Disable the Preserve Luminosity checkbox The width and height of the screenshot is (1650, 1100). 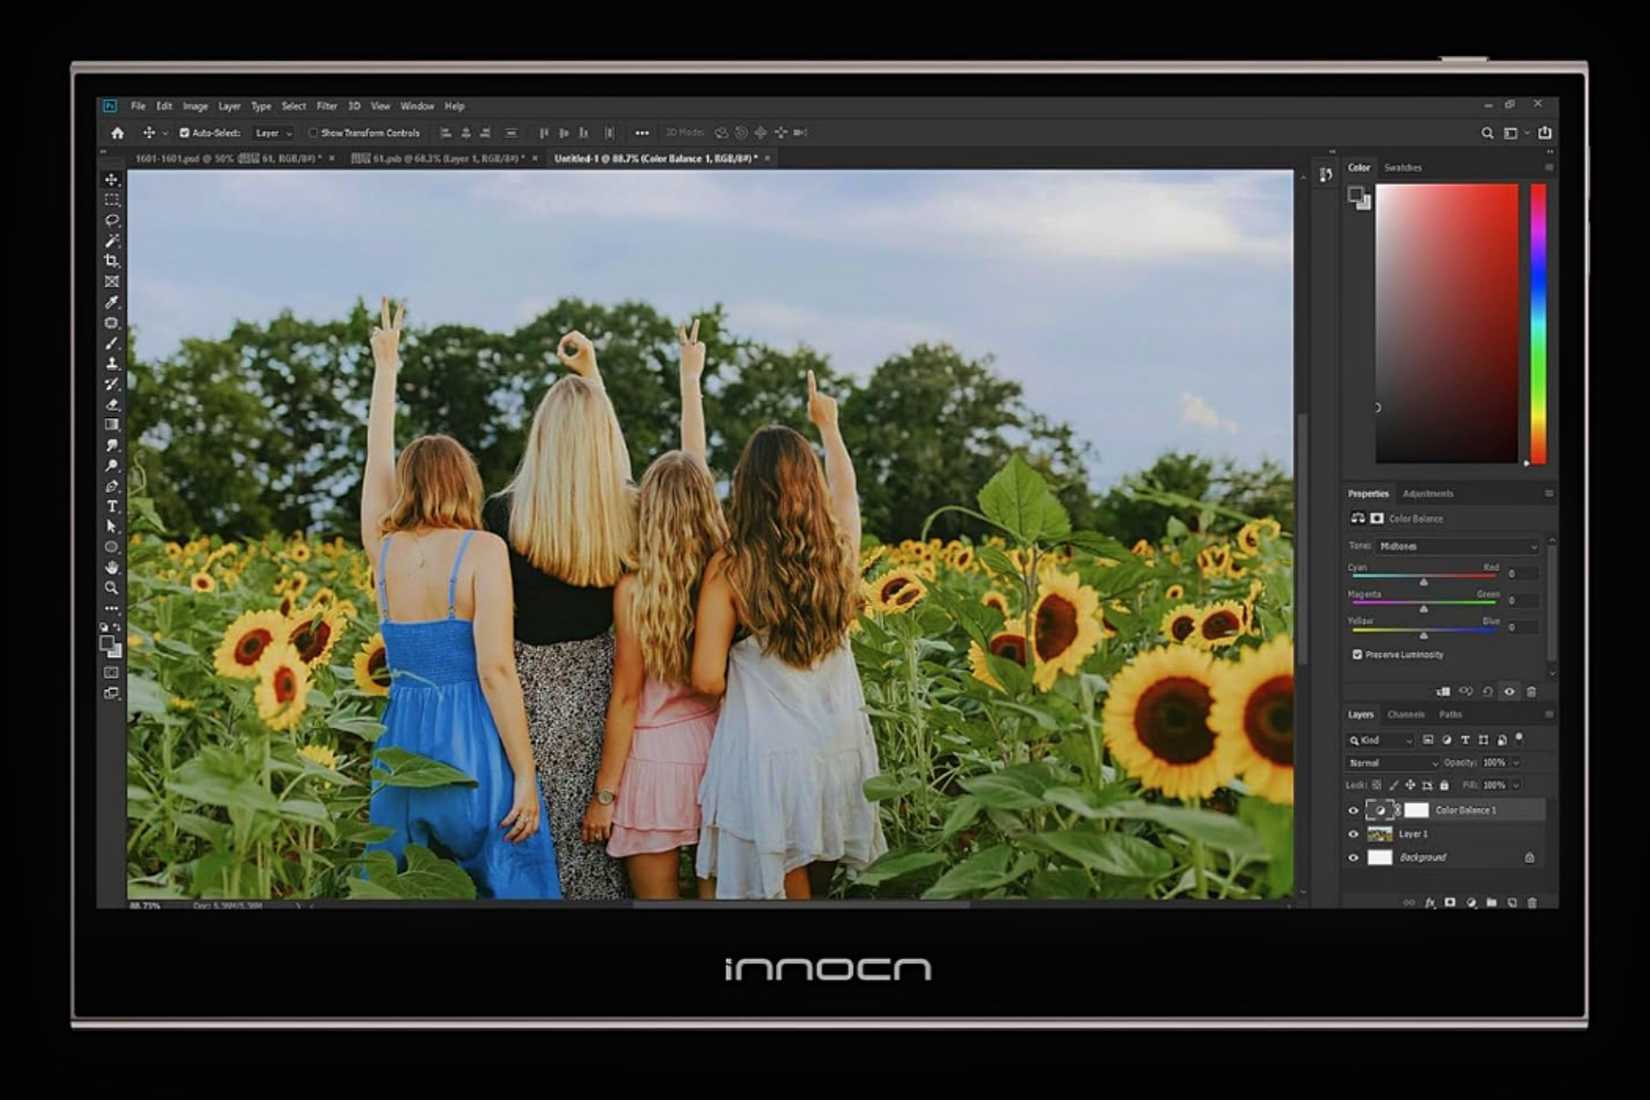click(1356, 655)
